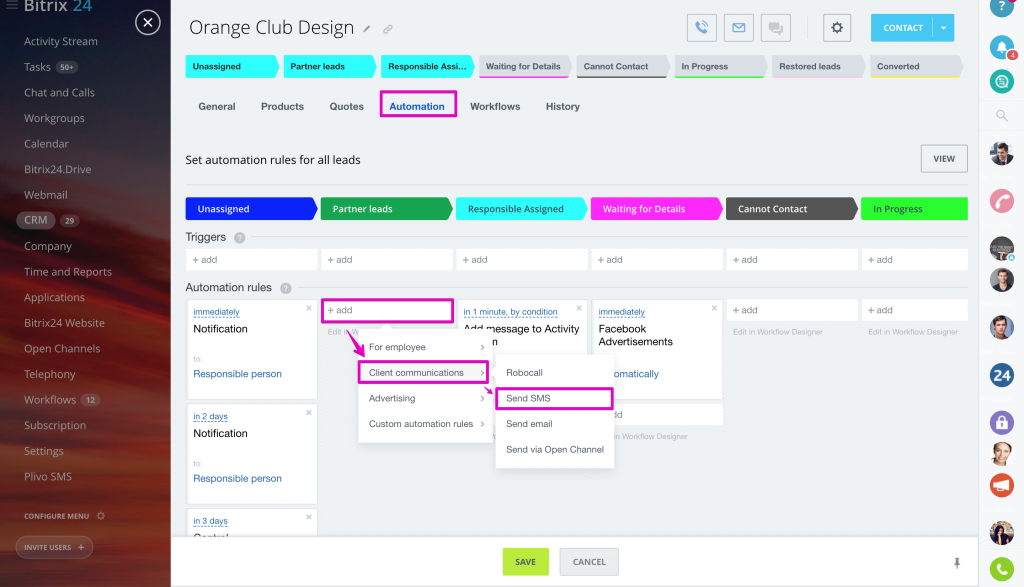1024x587 pixels.
Task: Select Send email in the submenu
Action: click(554, 424)
